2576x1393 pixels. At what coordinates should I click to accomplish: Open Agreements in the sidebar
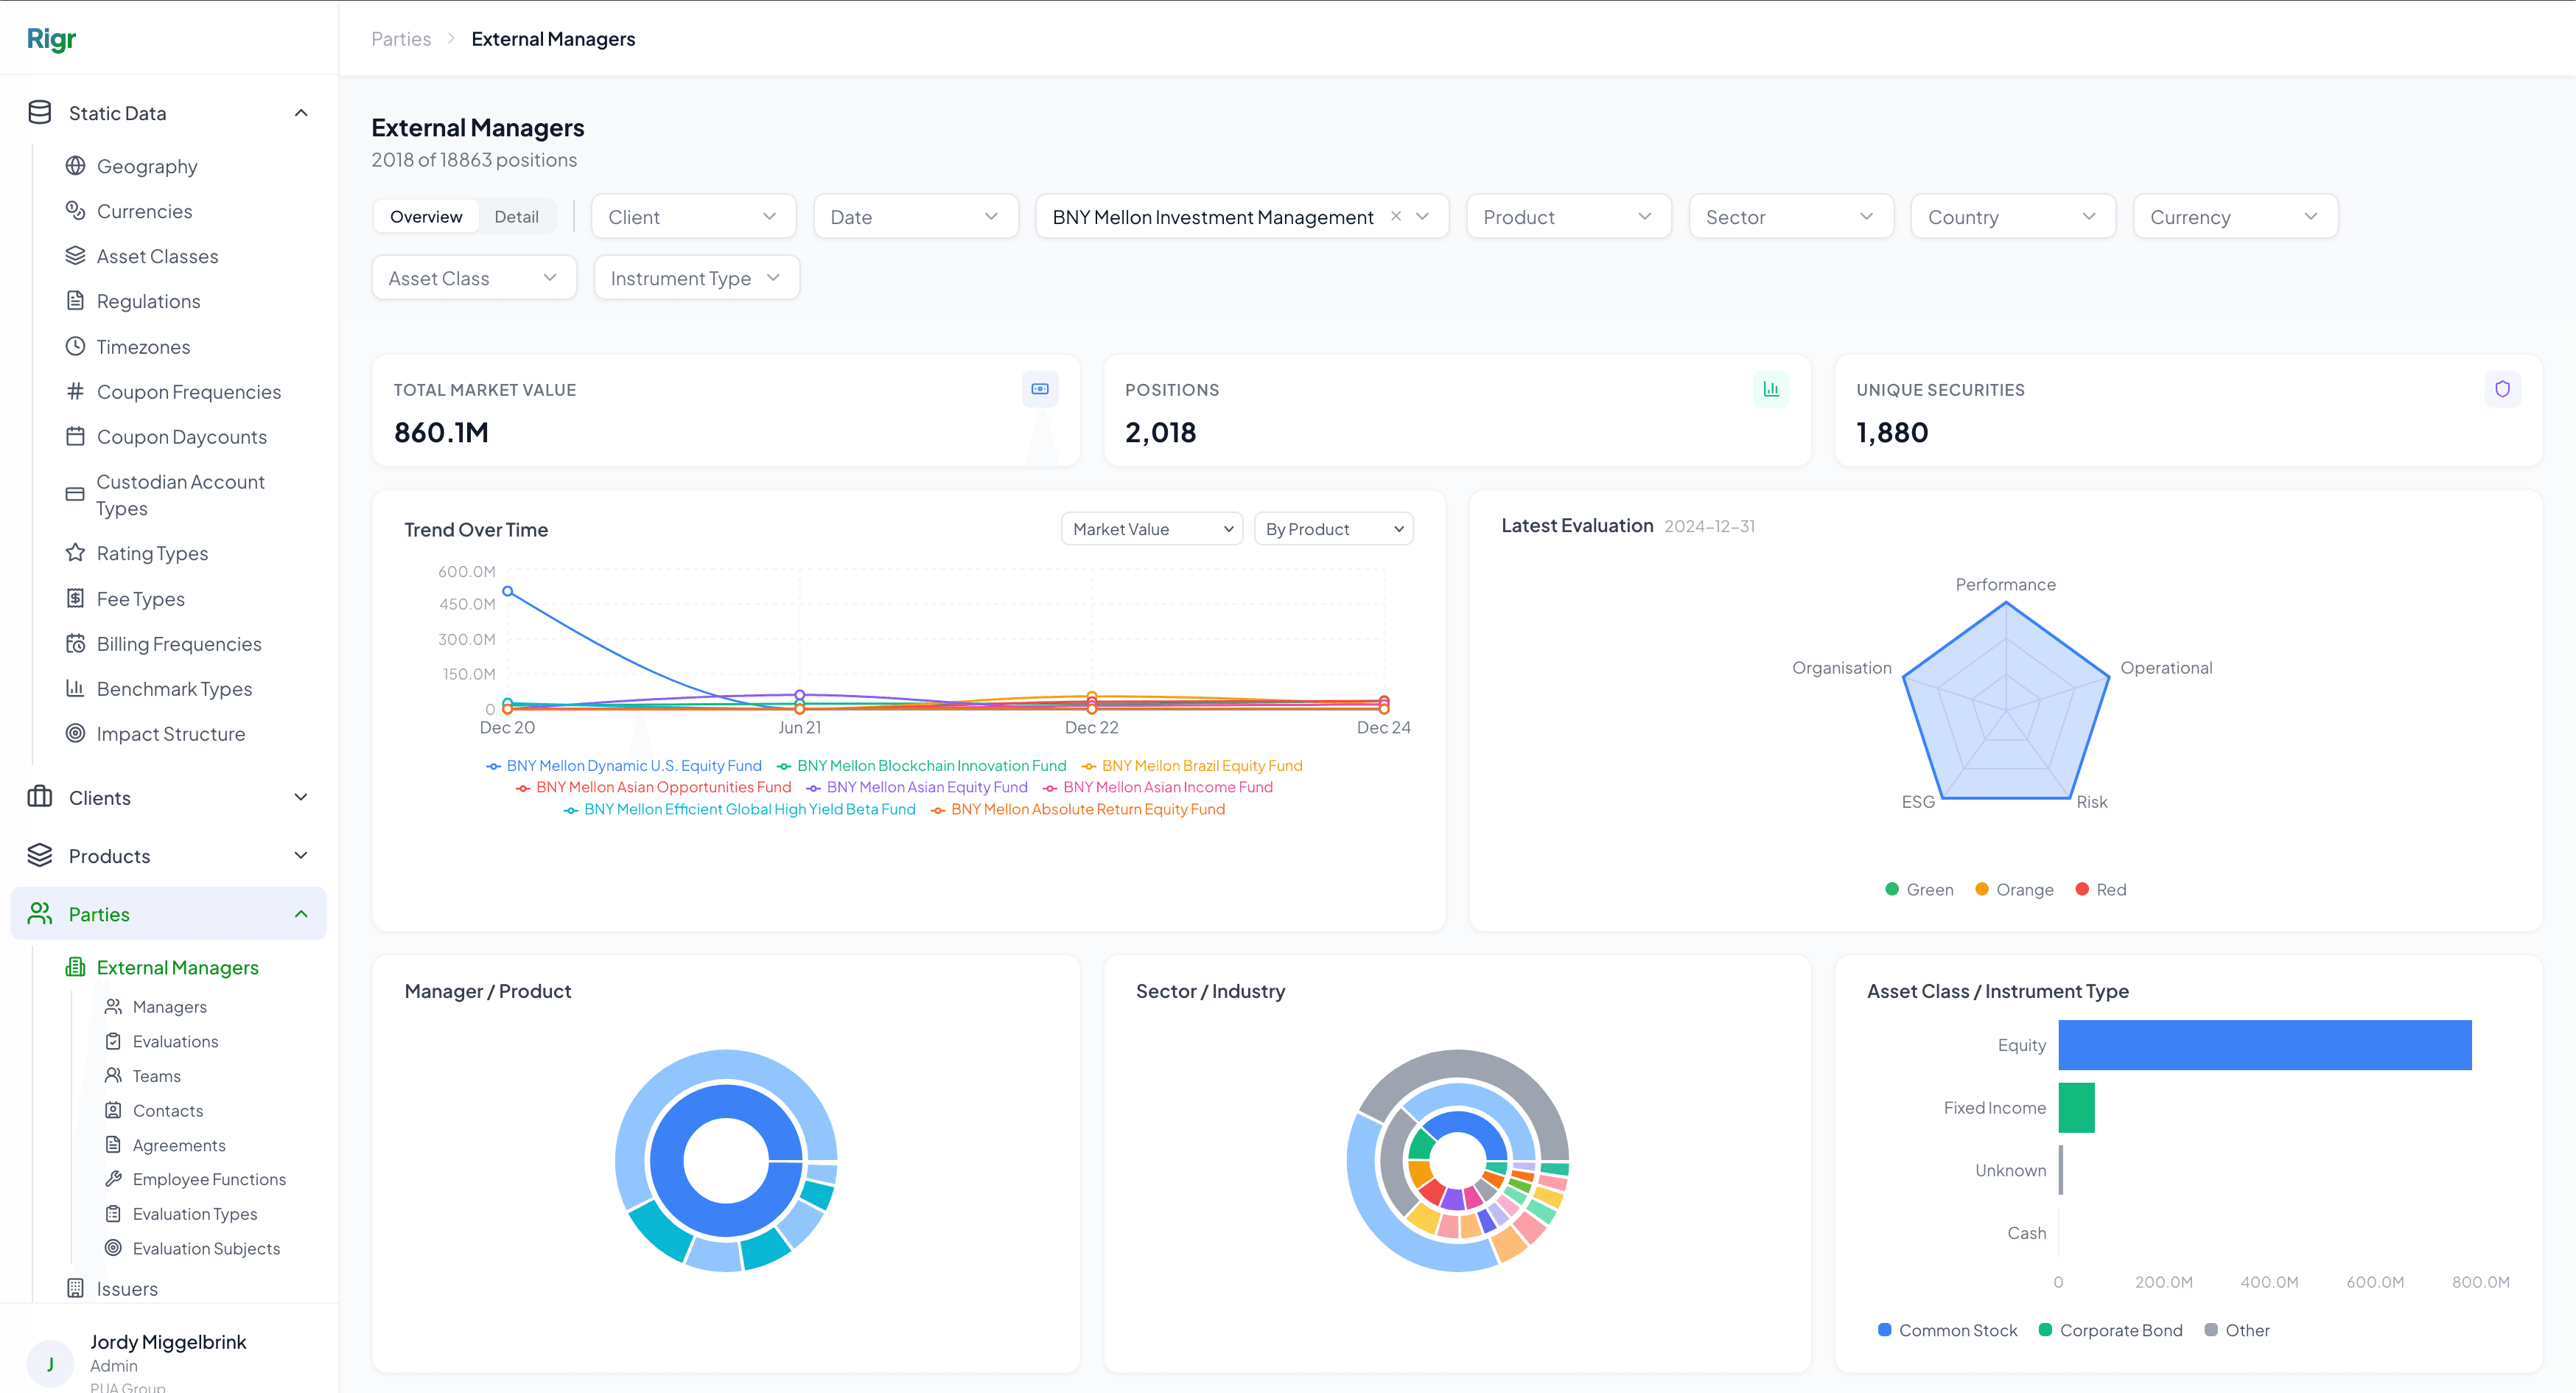coord(179,1145)
